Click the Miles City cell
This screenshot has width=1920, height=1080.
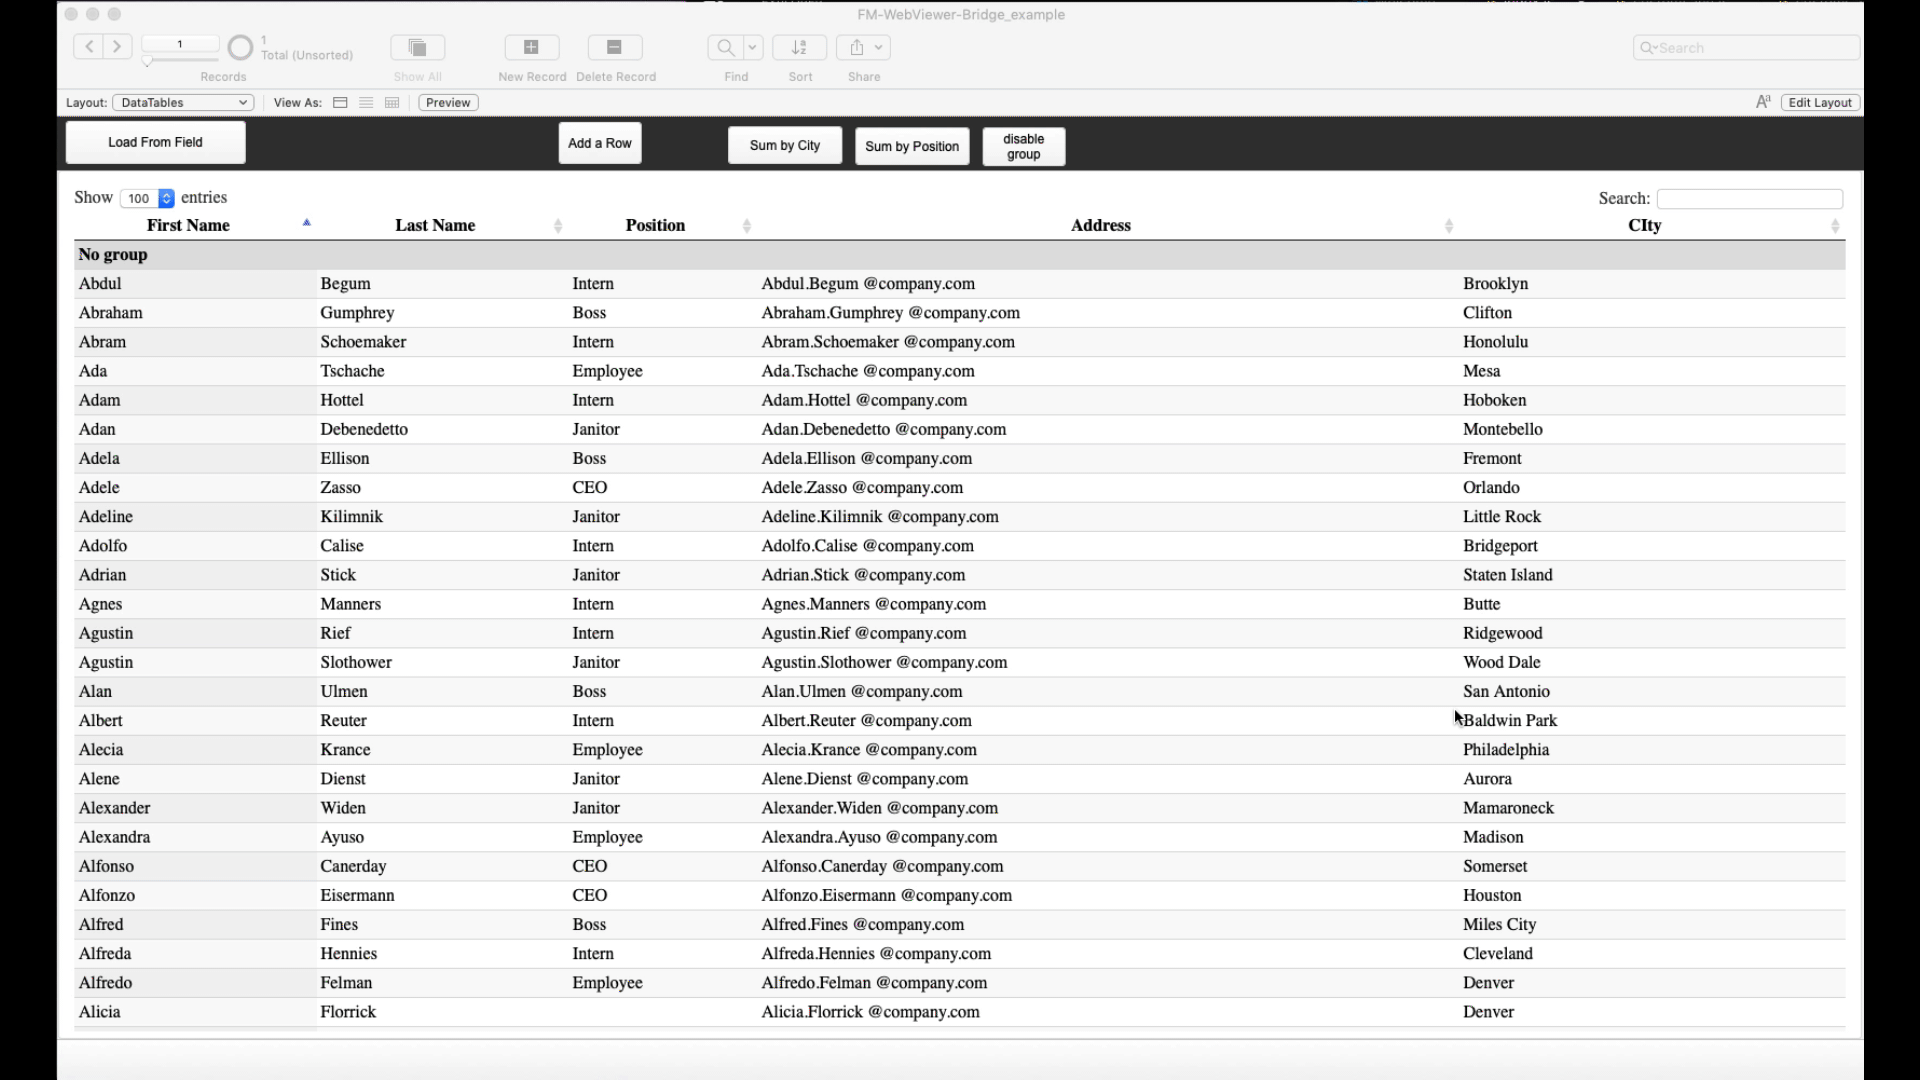coord(1652,924)
